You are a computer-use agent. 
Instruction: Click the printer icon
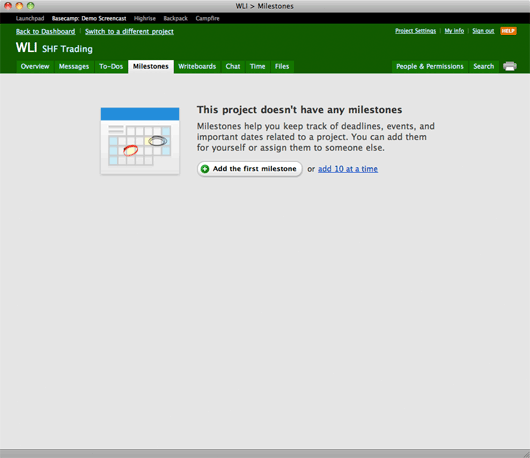click(510, 66)
